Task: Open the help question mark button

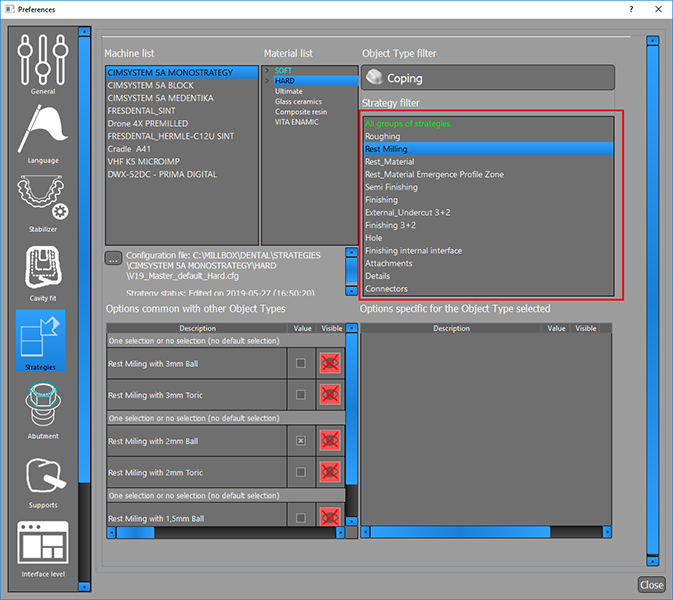Action: tap(631, 9)
